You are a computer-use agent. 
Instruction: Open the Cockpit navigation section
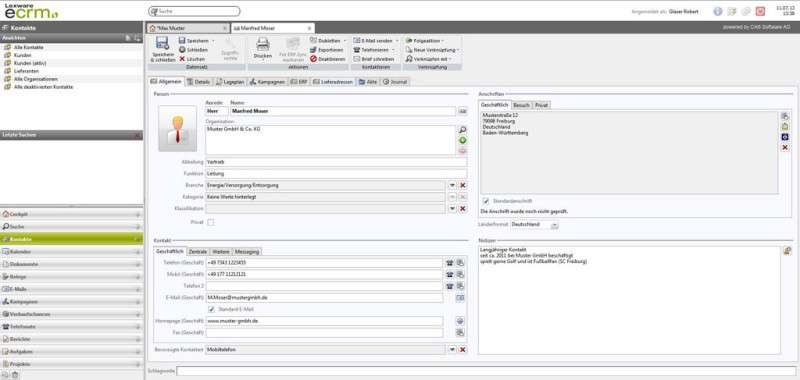[71, 214]
